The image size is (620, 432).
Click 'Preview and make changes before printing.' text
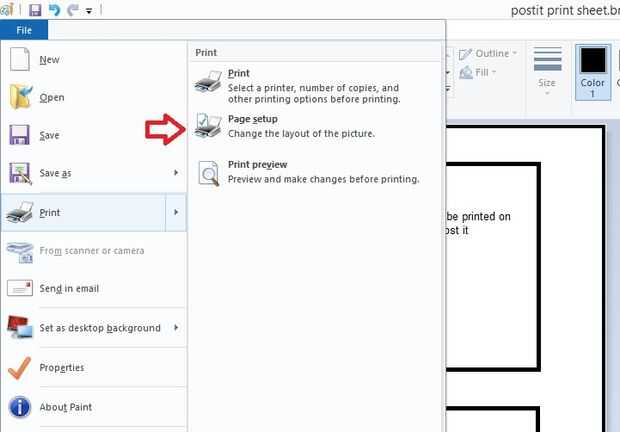(323, 179)
